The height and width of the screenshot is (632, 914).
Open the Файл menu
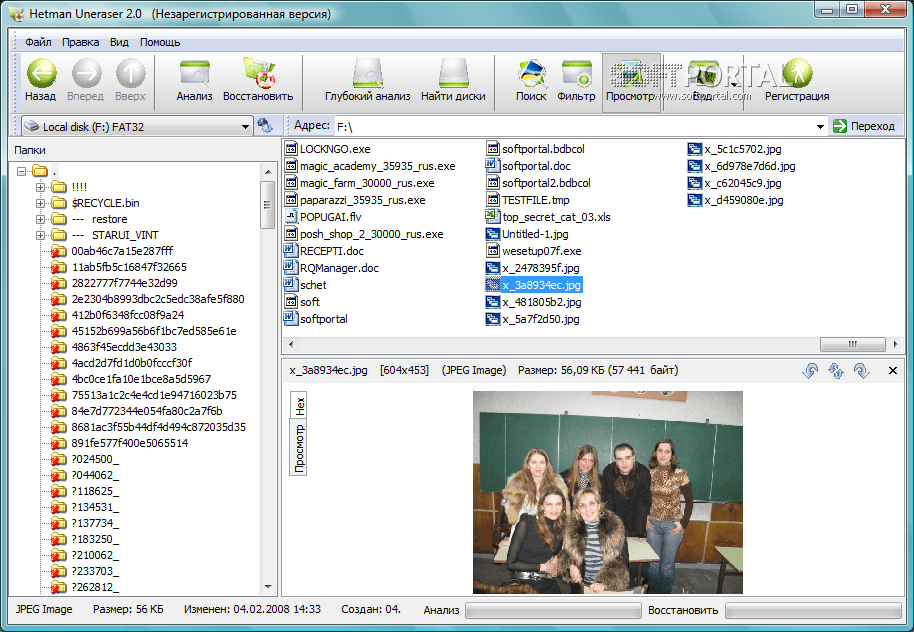point(38,42)
